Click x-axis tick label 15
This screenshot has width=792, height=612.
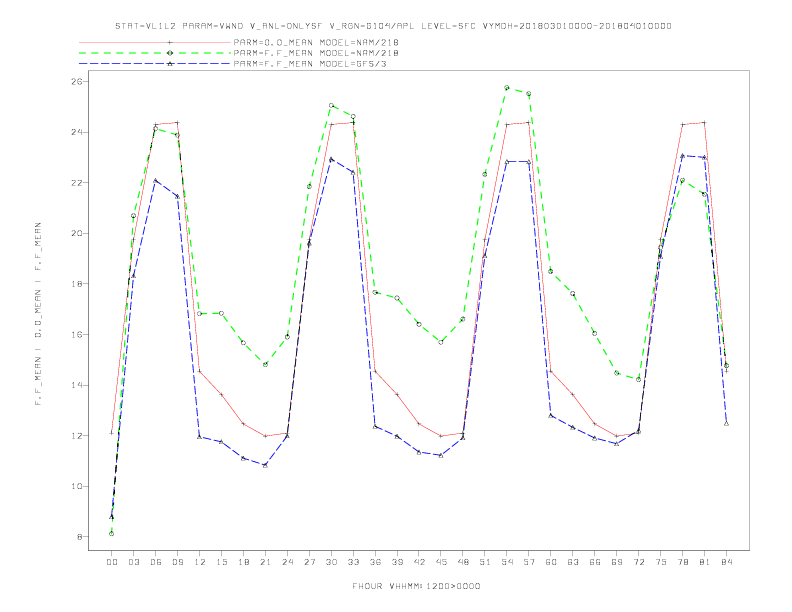click(221, 562)
